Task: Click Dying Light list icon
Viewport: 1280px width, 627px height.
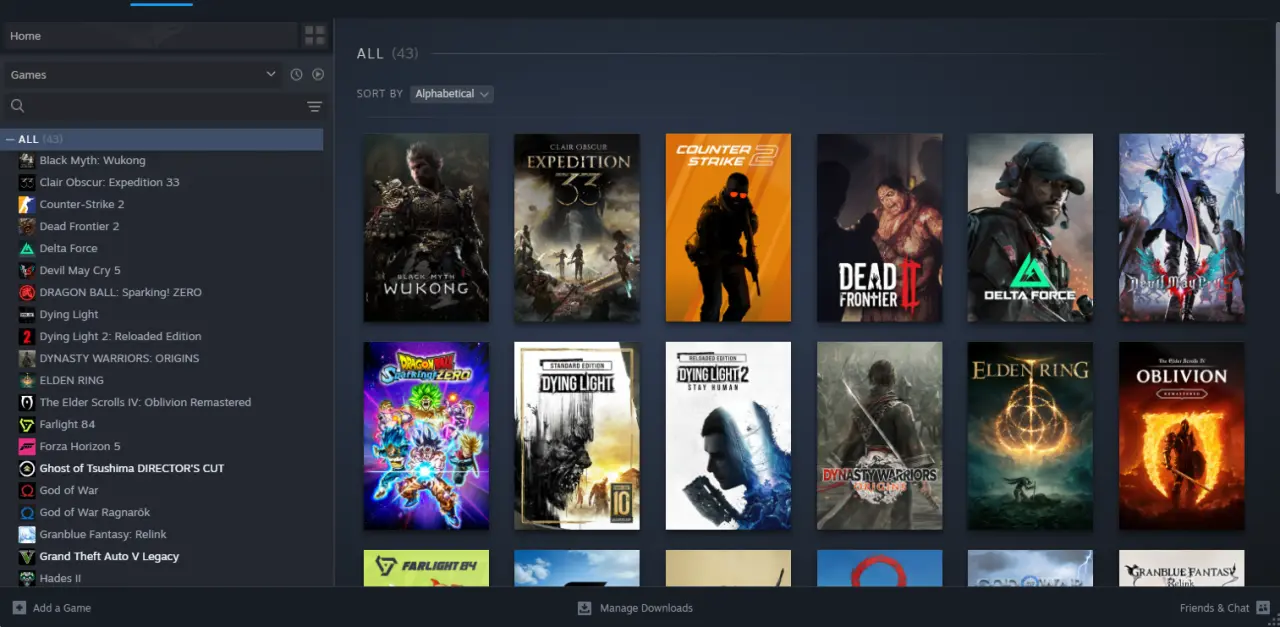Action: click(x=27, y=314)
